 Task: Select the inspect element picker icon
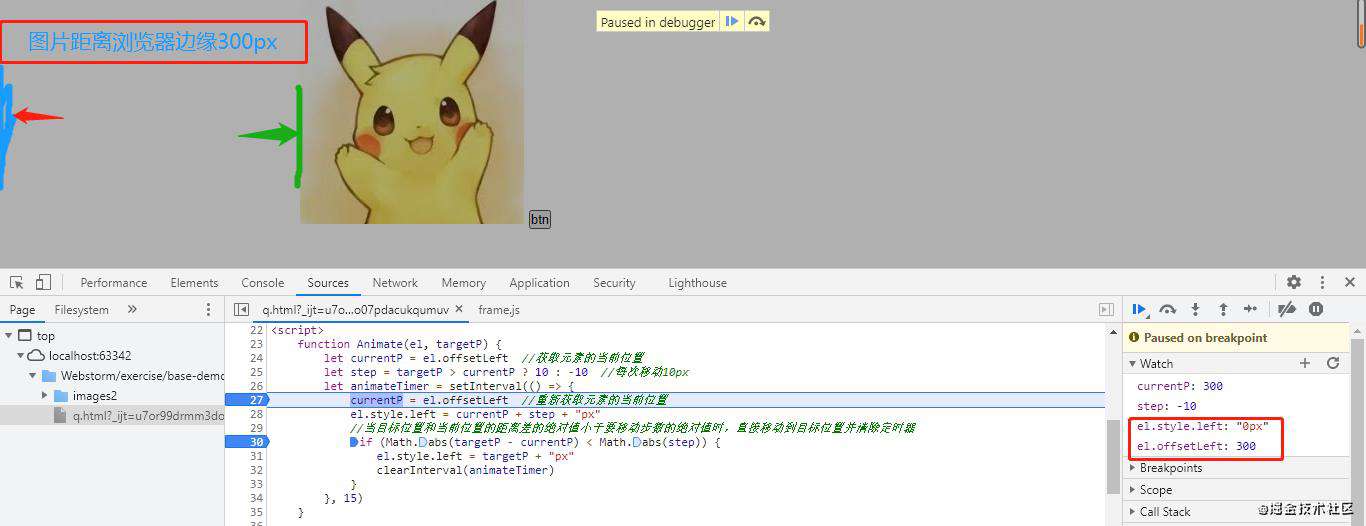click(17, 282)
